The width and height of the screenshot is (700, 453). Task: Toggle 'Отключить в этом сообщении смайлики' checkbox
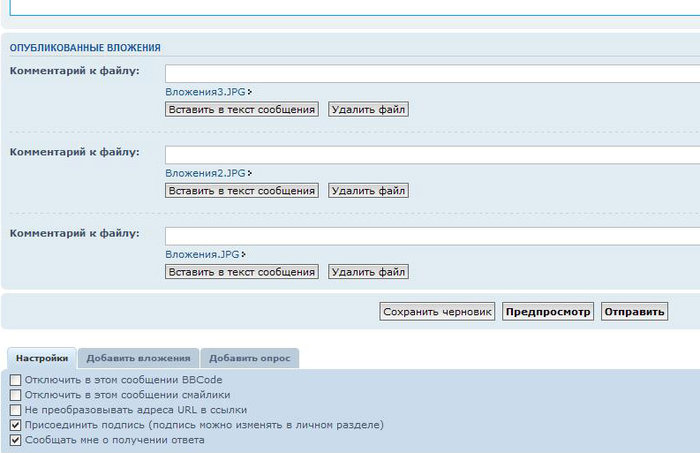(15, 395)
